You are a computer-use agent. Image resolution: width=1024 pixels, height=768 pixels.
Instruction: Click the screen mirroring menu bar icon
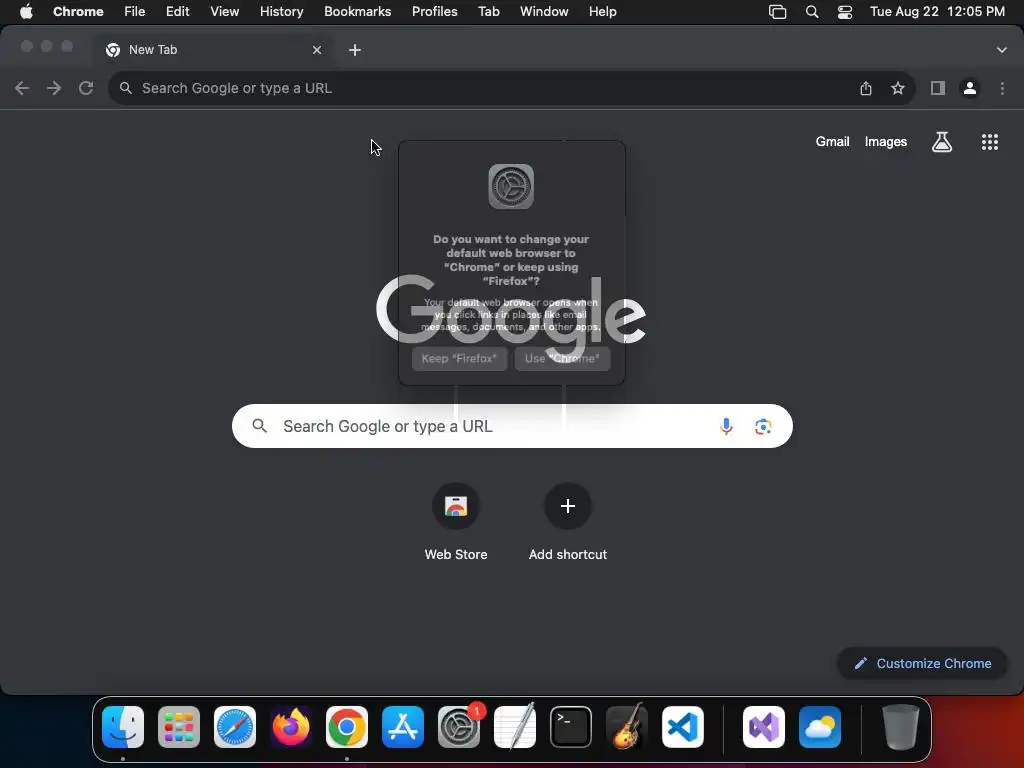pyautogui.click(x=777, y=12)
